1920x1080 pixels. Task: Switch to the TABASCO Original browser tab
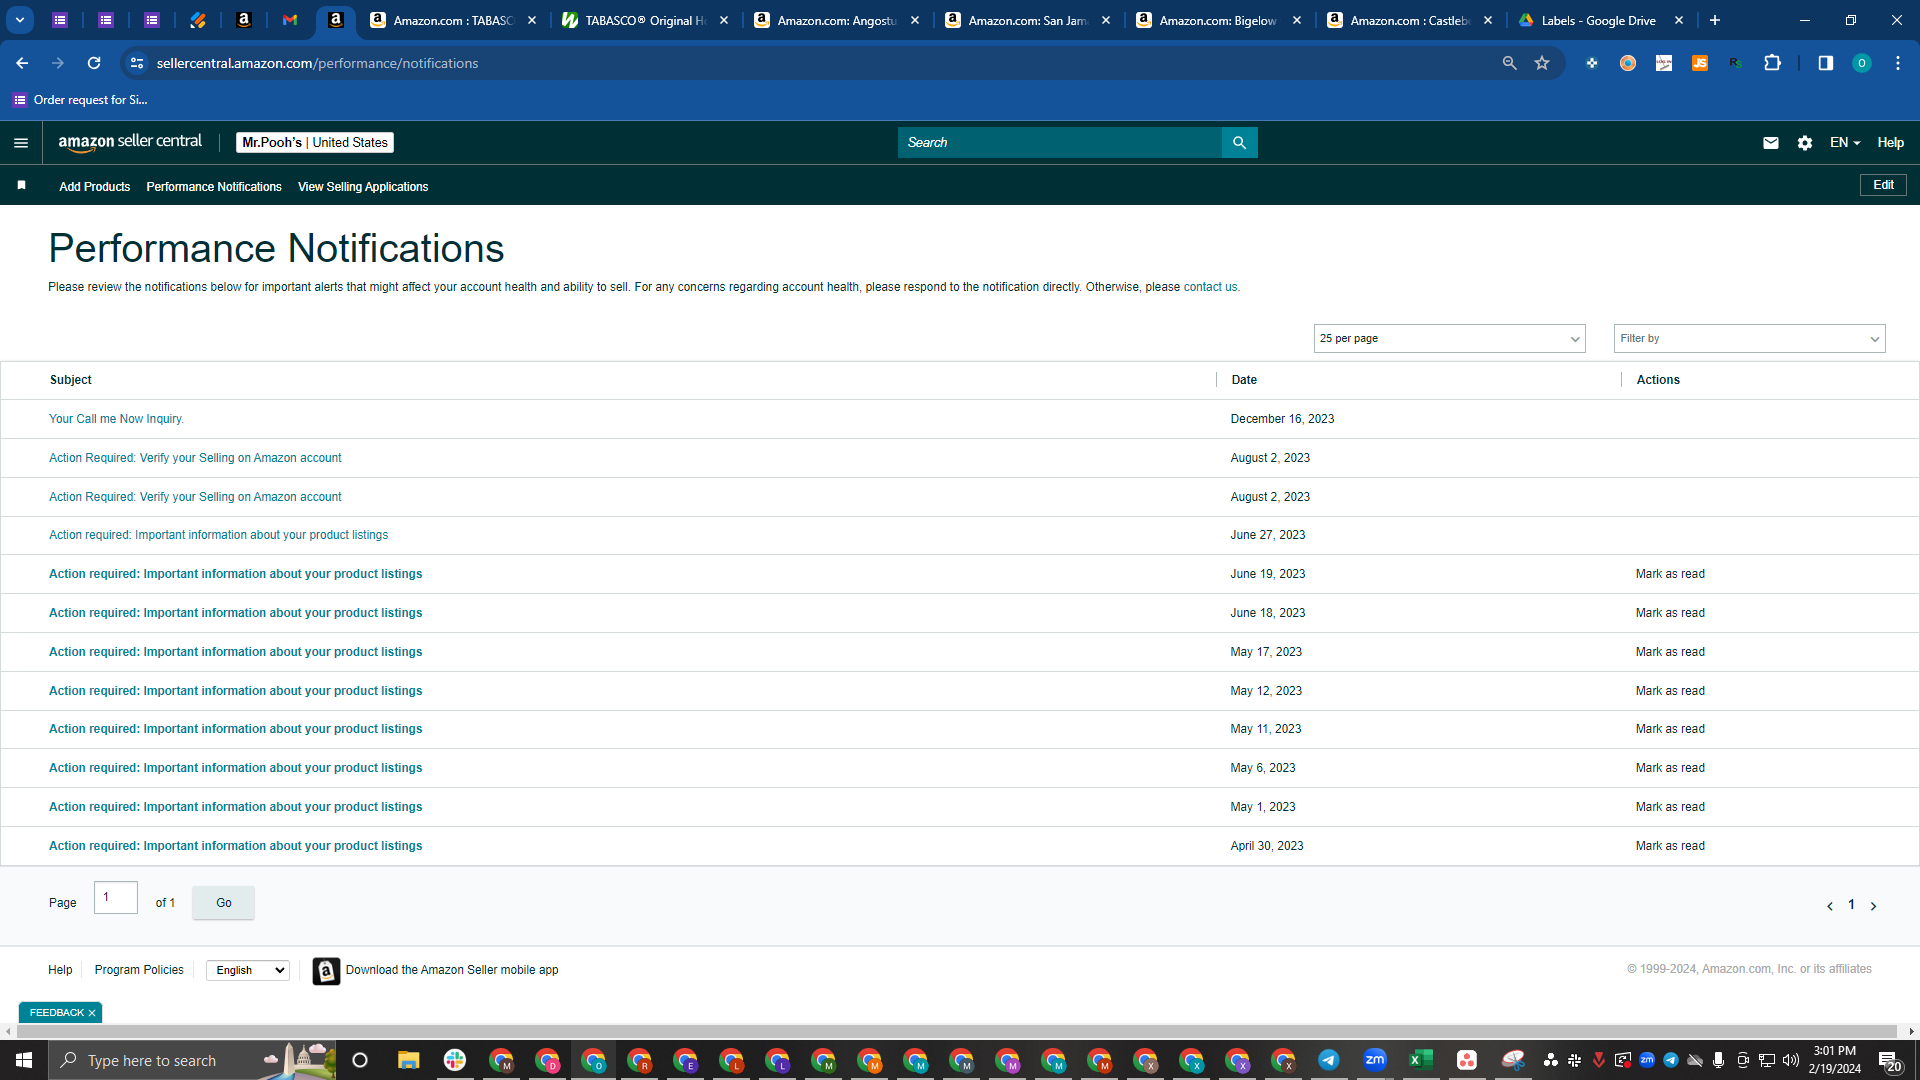coord(646,20)
